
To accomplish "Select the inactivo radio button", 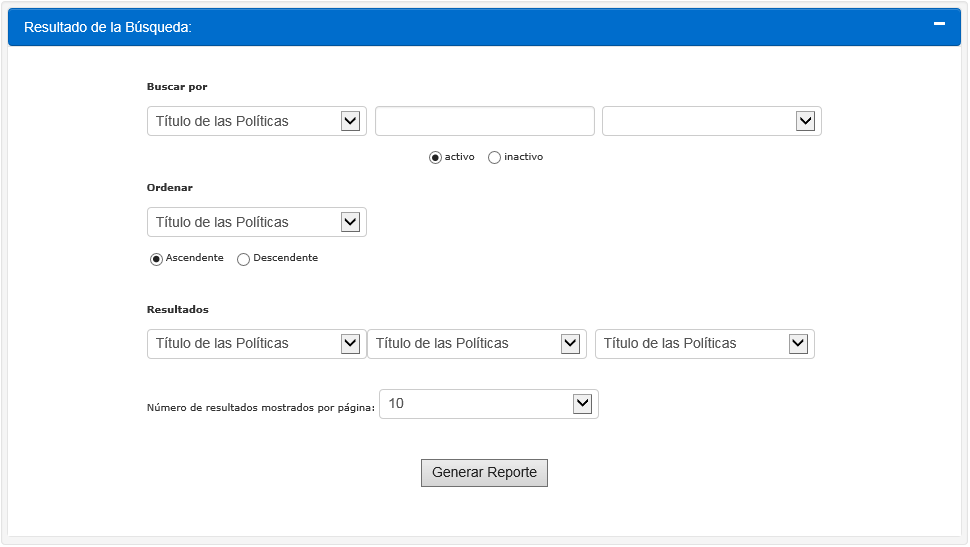I will coord(494,158).
